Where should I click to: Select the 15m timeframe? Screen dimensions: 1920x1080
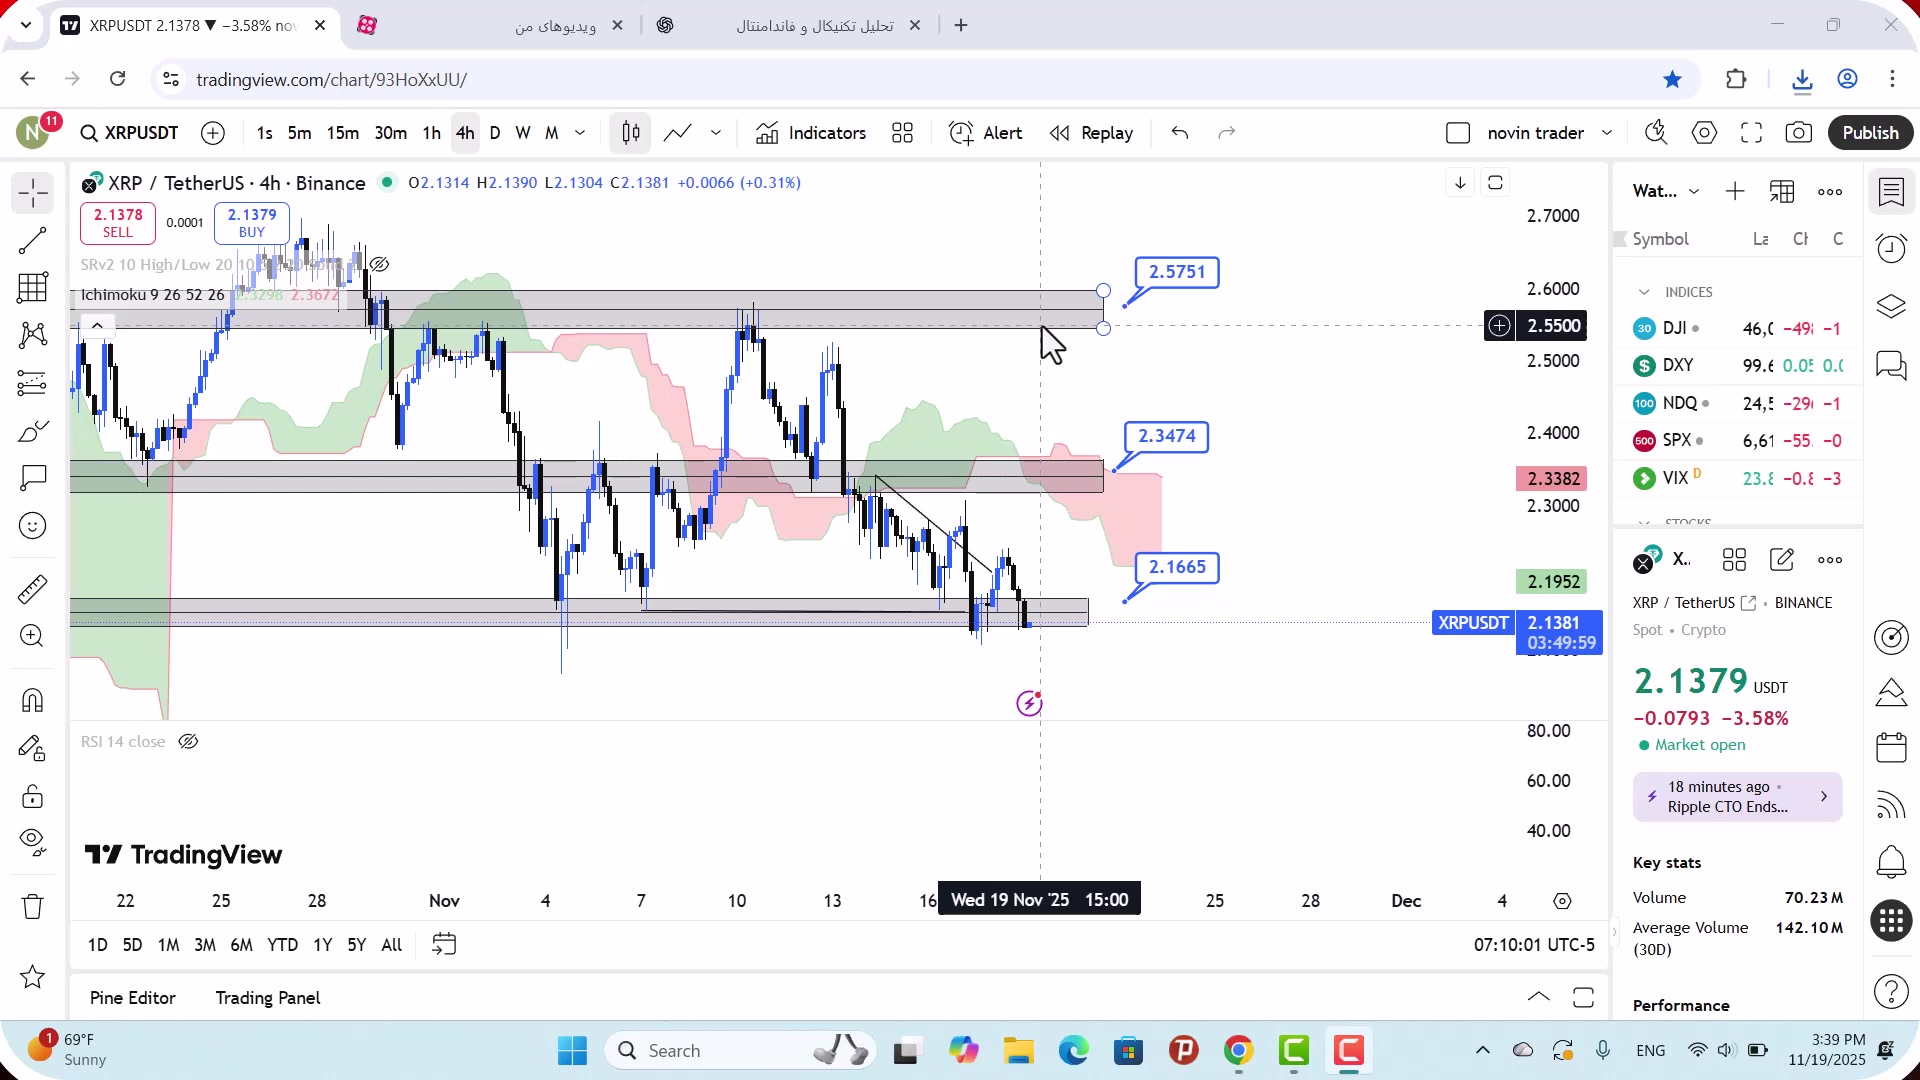click(x=342, y=133)
